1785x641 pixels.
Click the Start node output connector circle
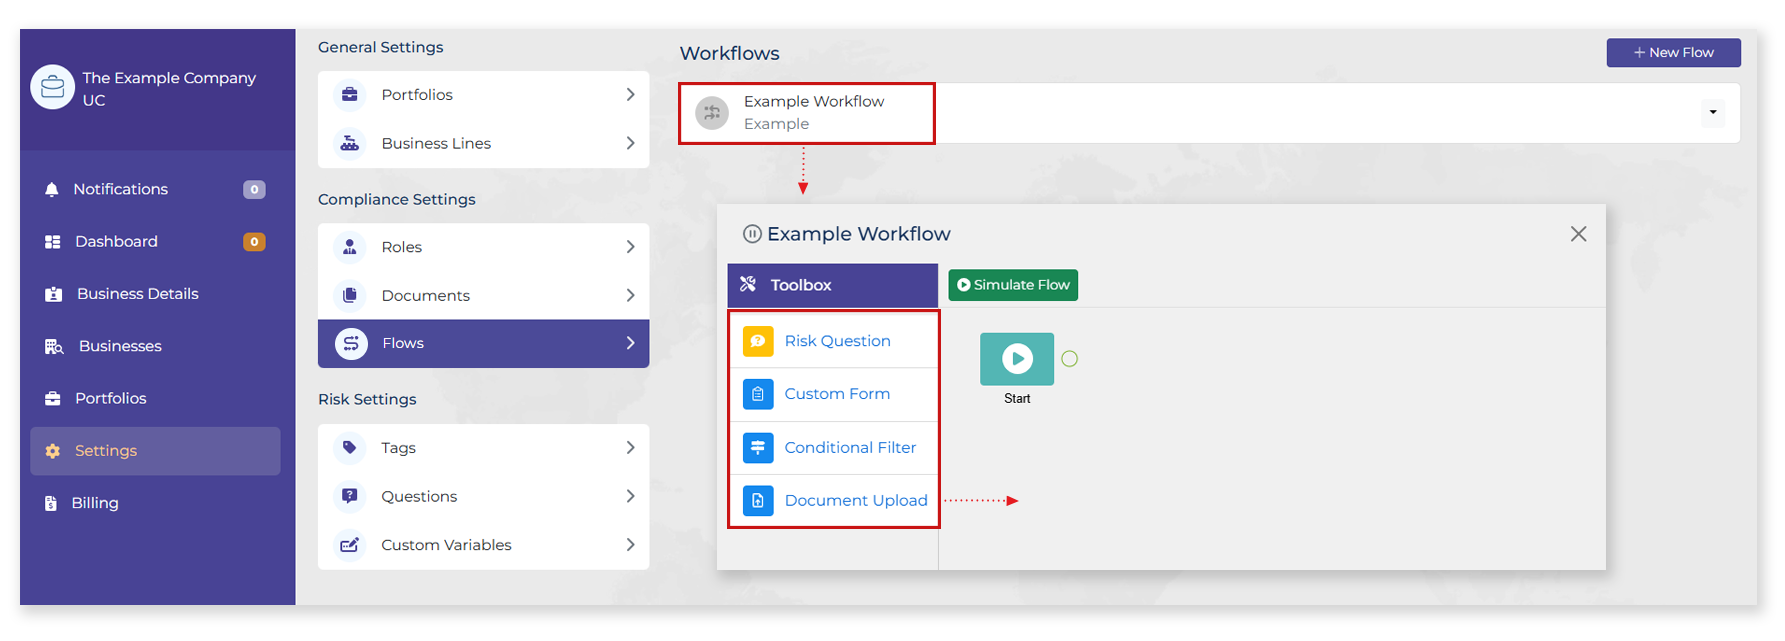[x=1070, y=359]
